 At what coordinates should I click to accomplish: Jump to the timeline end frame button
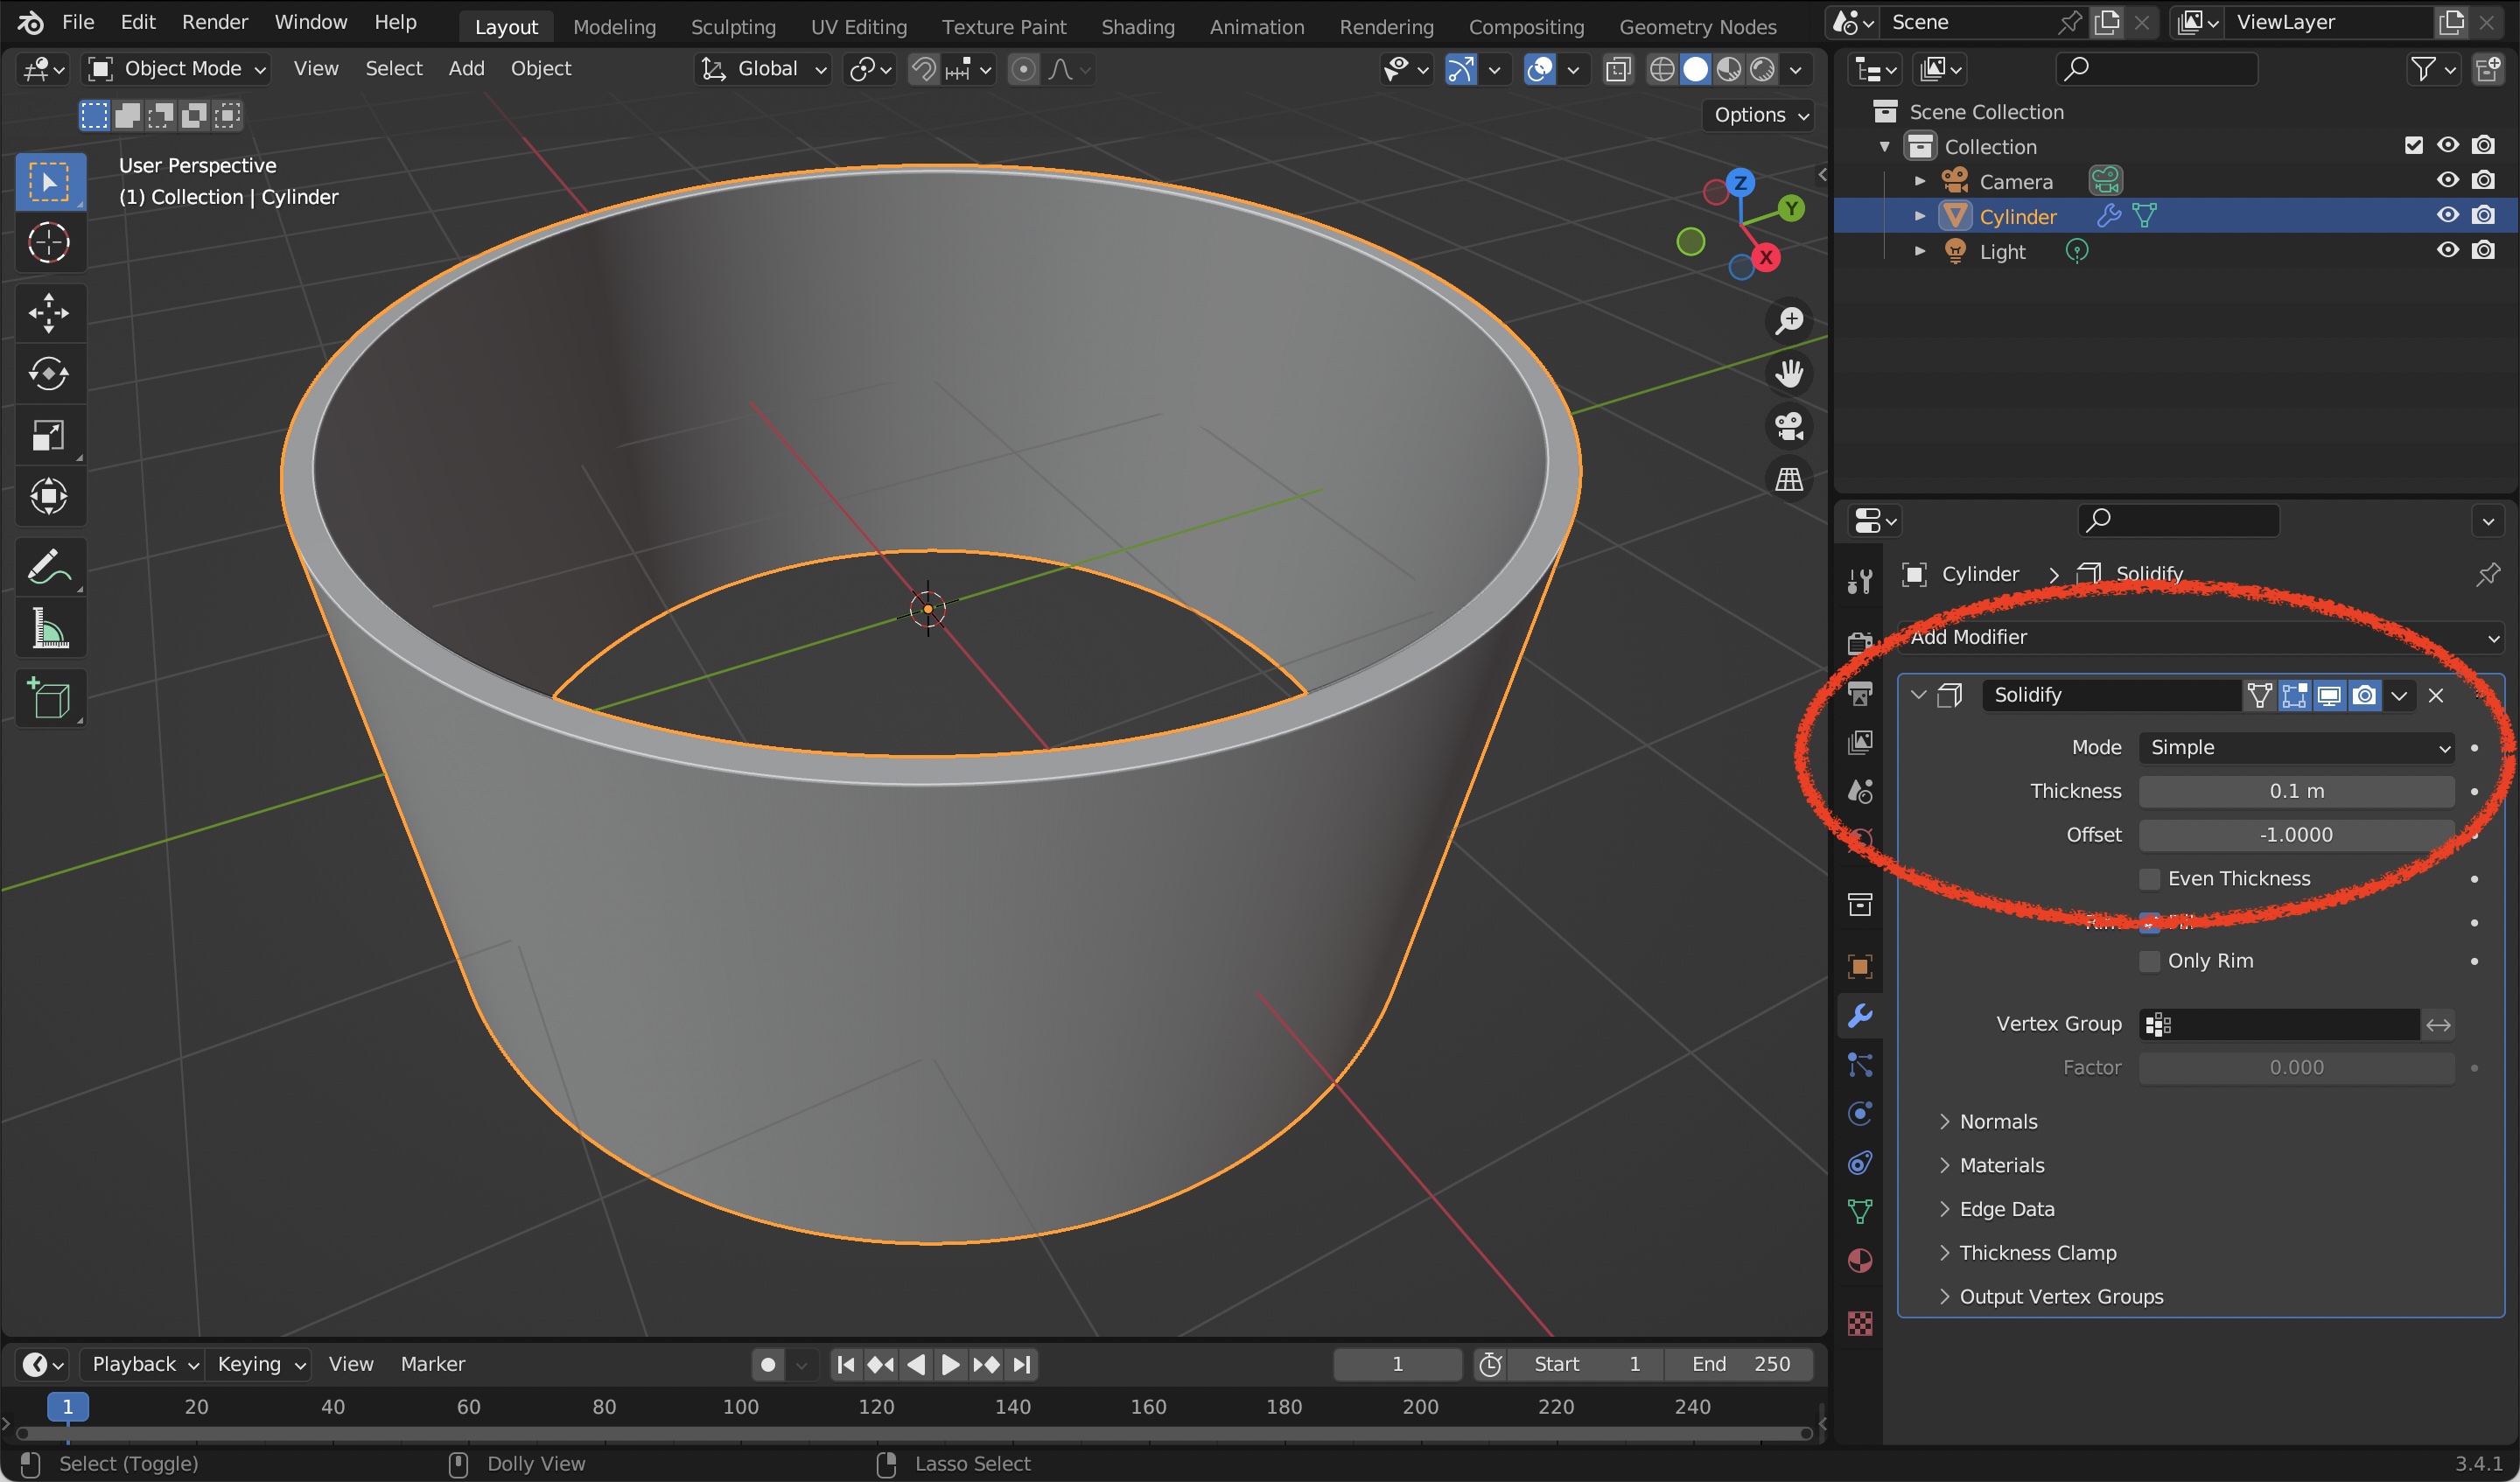pos(1021,1364)
